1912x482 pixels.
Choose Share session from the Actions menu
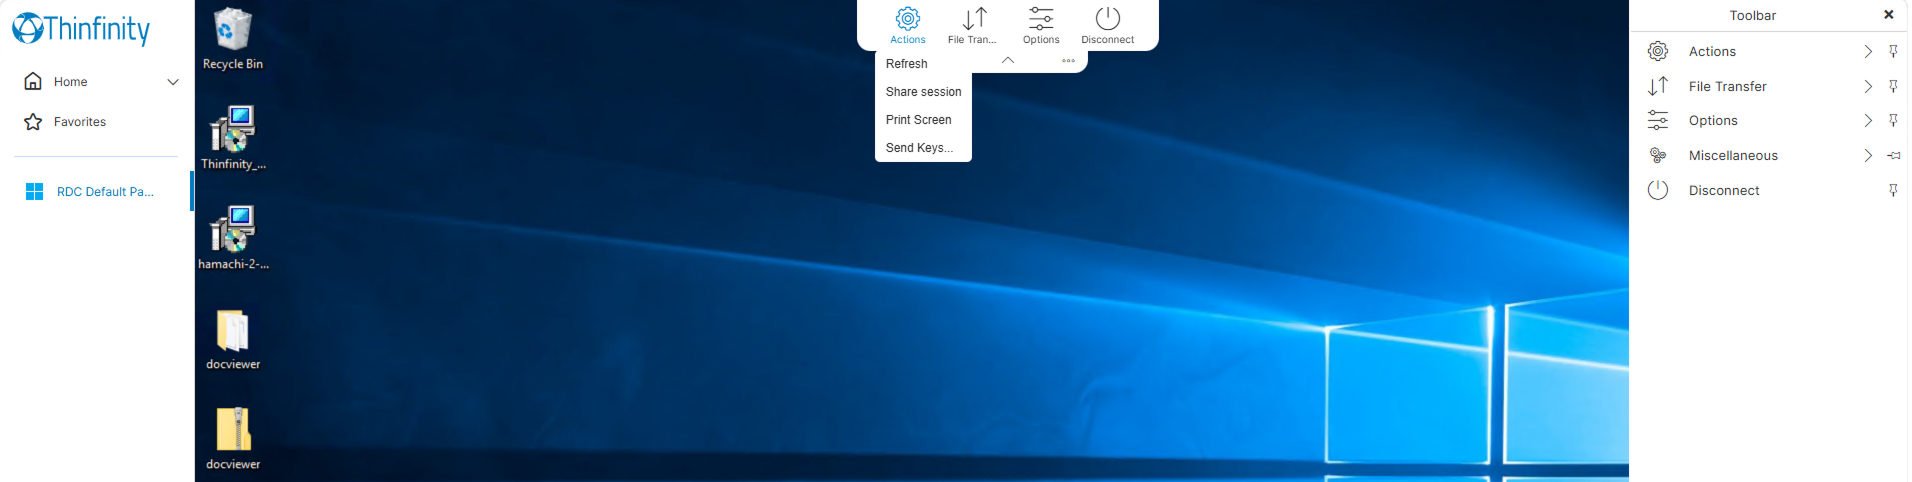coord(923,92)
